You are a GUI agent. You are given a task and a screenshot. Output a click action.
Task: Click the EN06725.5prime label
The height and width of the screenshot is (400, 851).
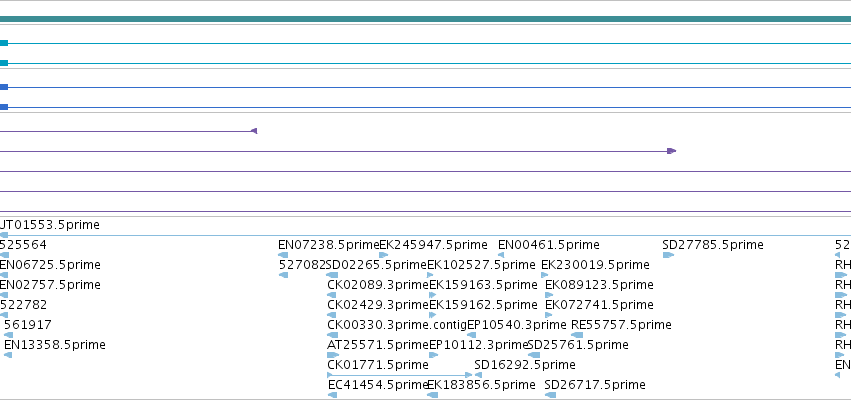[x=50, y=265]
